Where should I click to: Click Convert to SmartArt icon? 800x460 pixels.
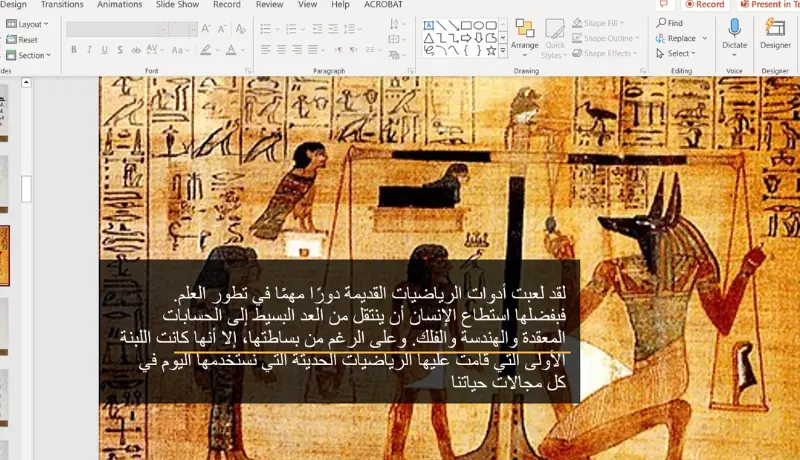pos(397,55)
